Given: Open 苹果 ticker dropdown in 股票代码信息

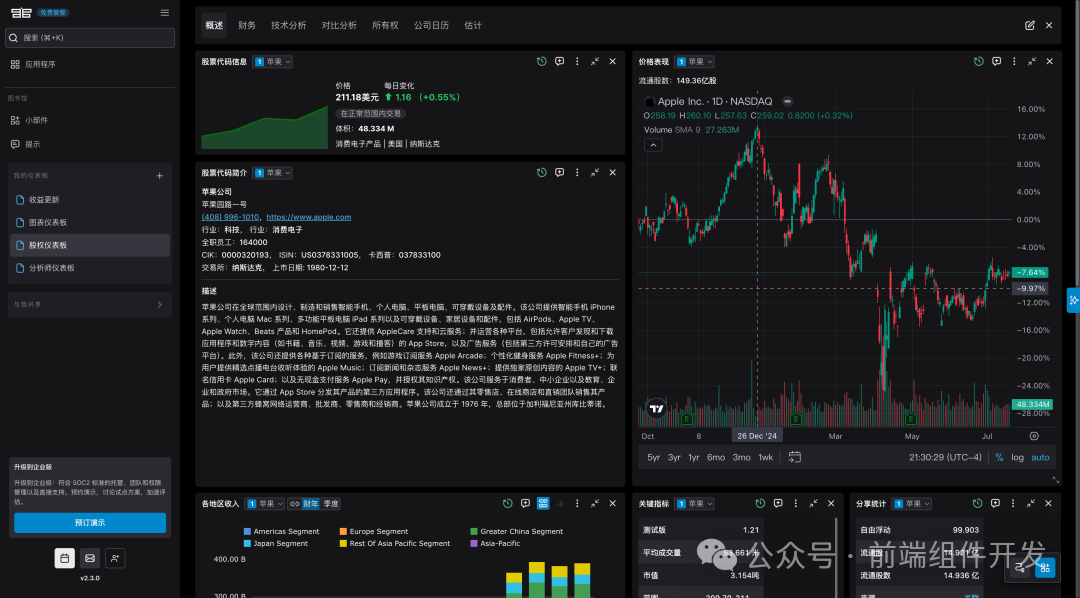Looking at the screenshot, I should (x=273, y=62).
